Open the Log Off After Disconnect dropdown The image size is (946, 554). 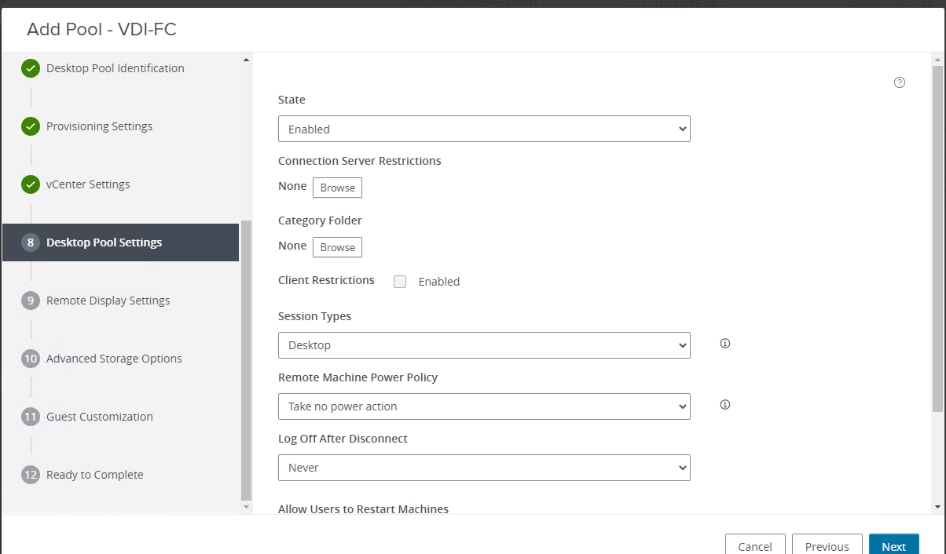484,467
